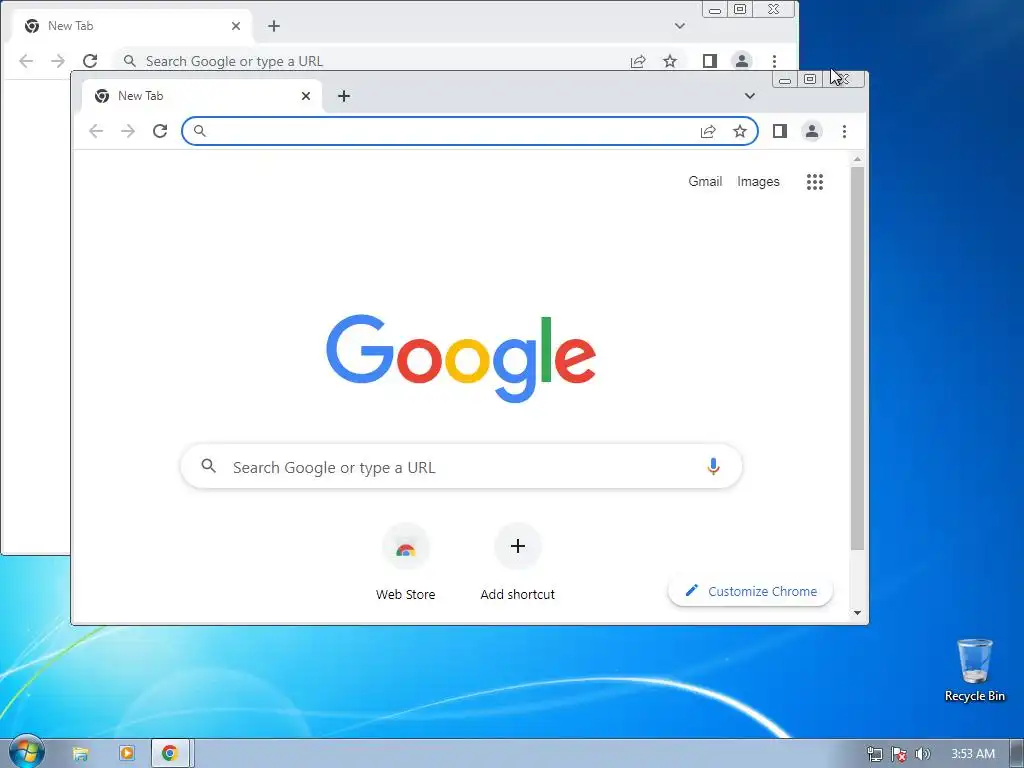1024x768 pixels.
Task: Click Reload icon in back Chrome window
Action: 90,61
